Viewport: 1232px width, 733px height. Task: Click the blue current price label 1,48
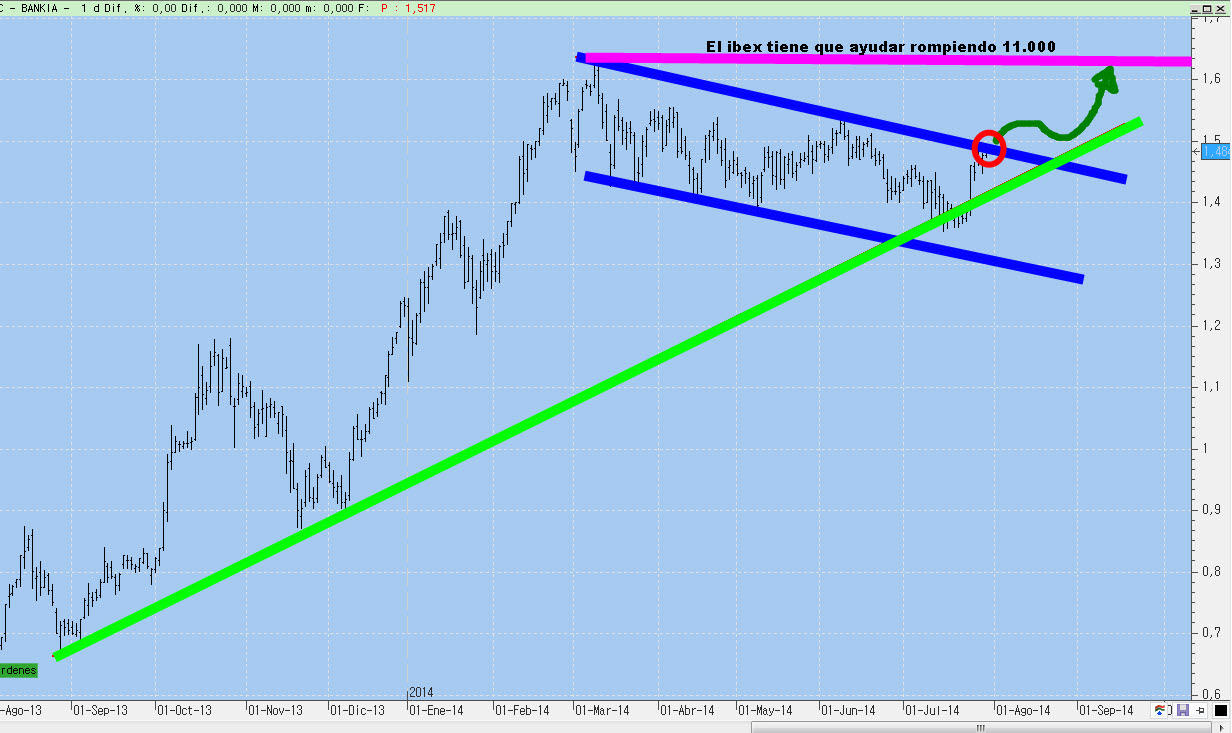point(1215,151)
